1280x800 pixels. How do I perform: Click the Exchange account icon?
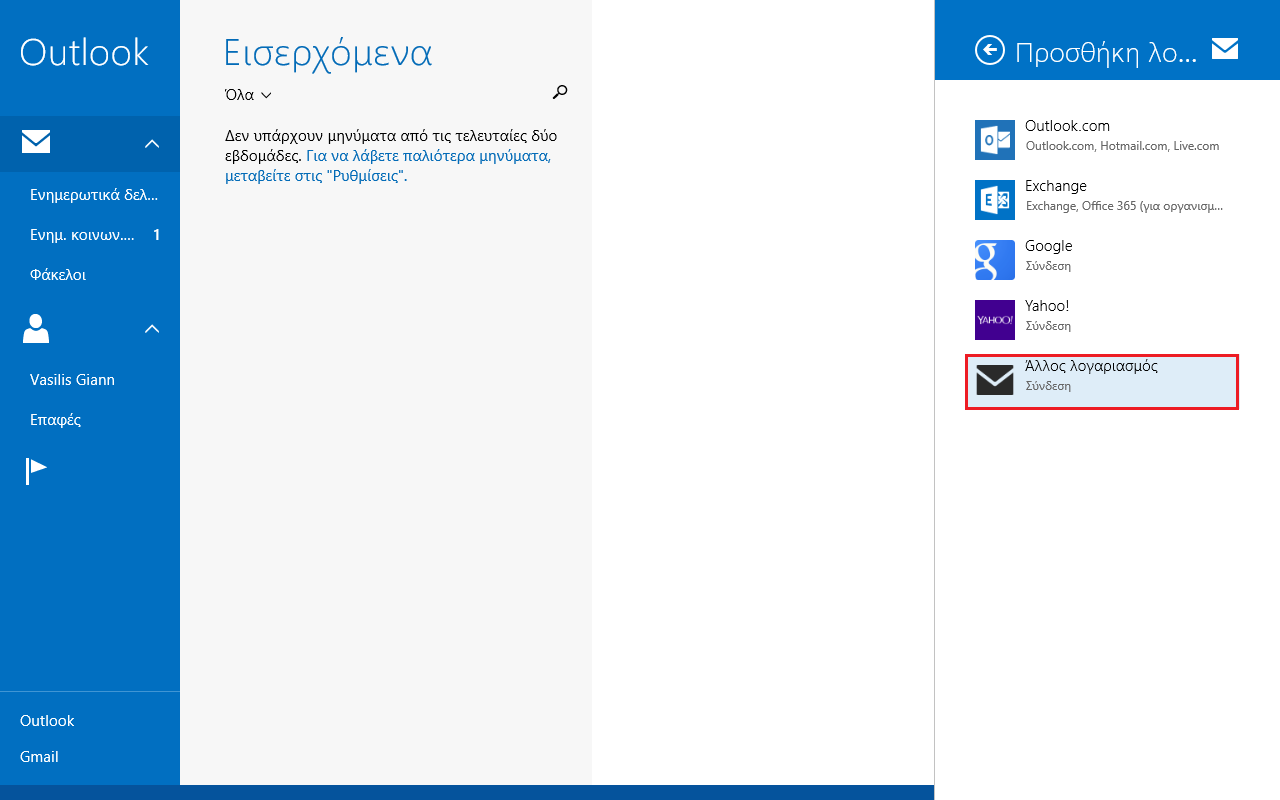995,200
